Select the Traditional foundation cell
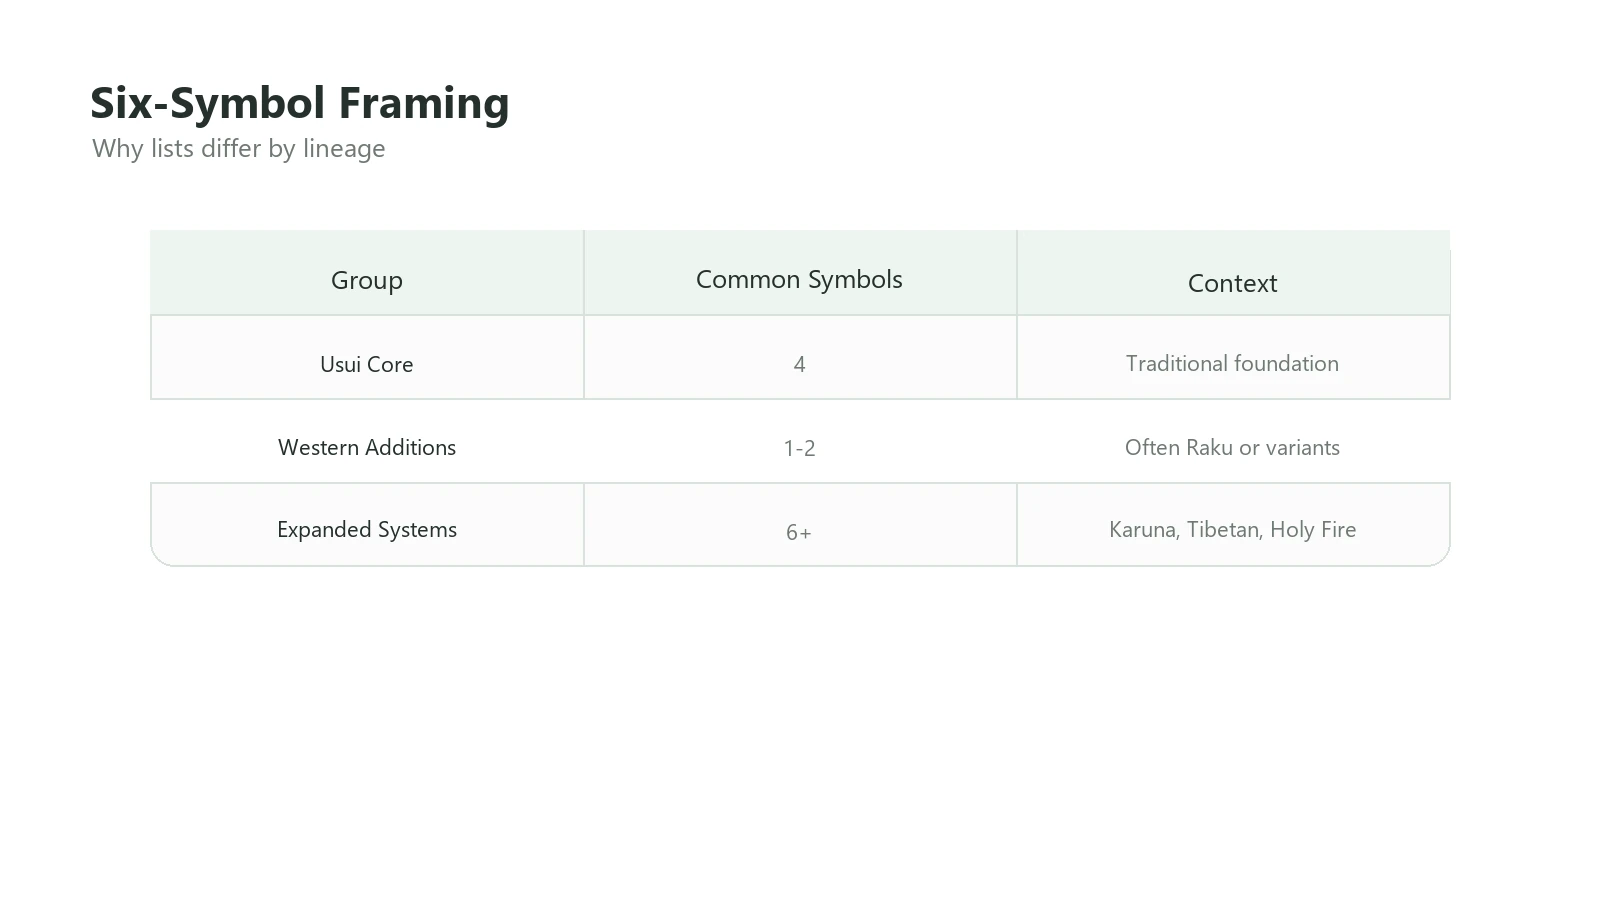1600x900 pixels. (x=1233, y=357)
